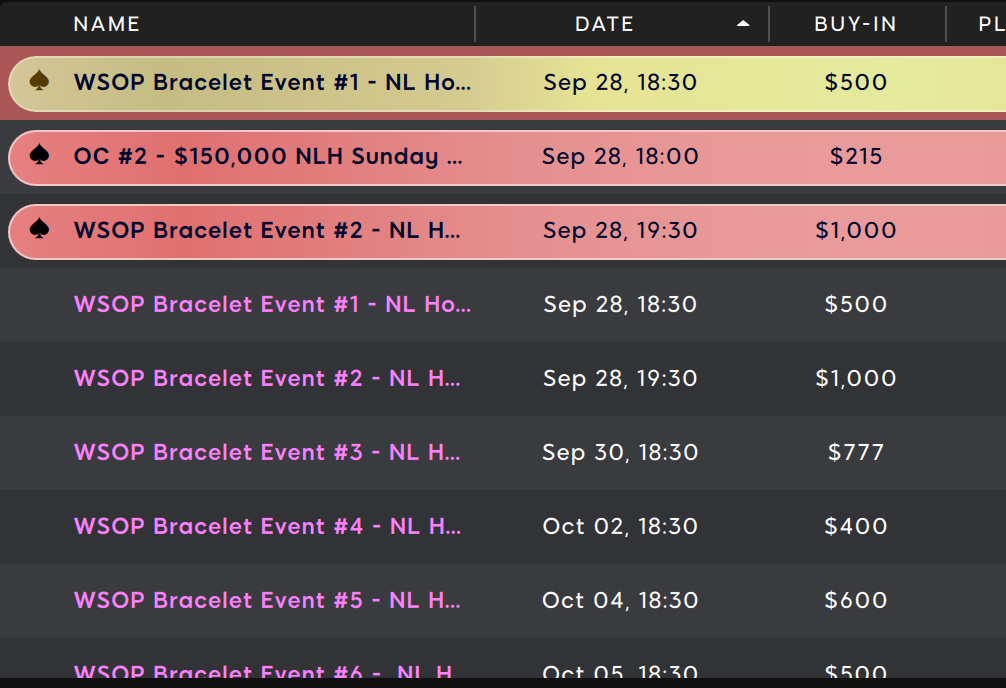This screenshot has height=688, width=1006.
Task: Click the $777 buy-in cell
Action: (856, 452)
